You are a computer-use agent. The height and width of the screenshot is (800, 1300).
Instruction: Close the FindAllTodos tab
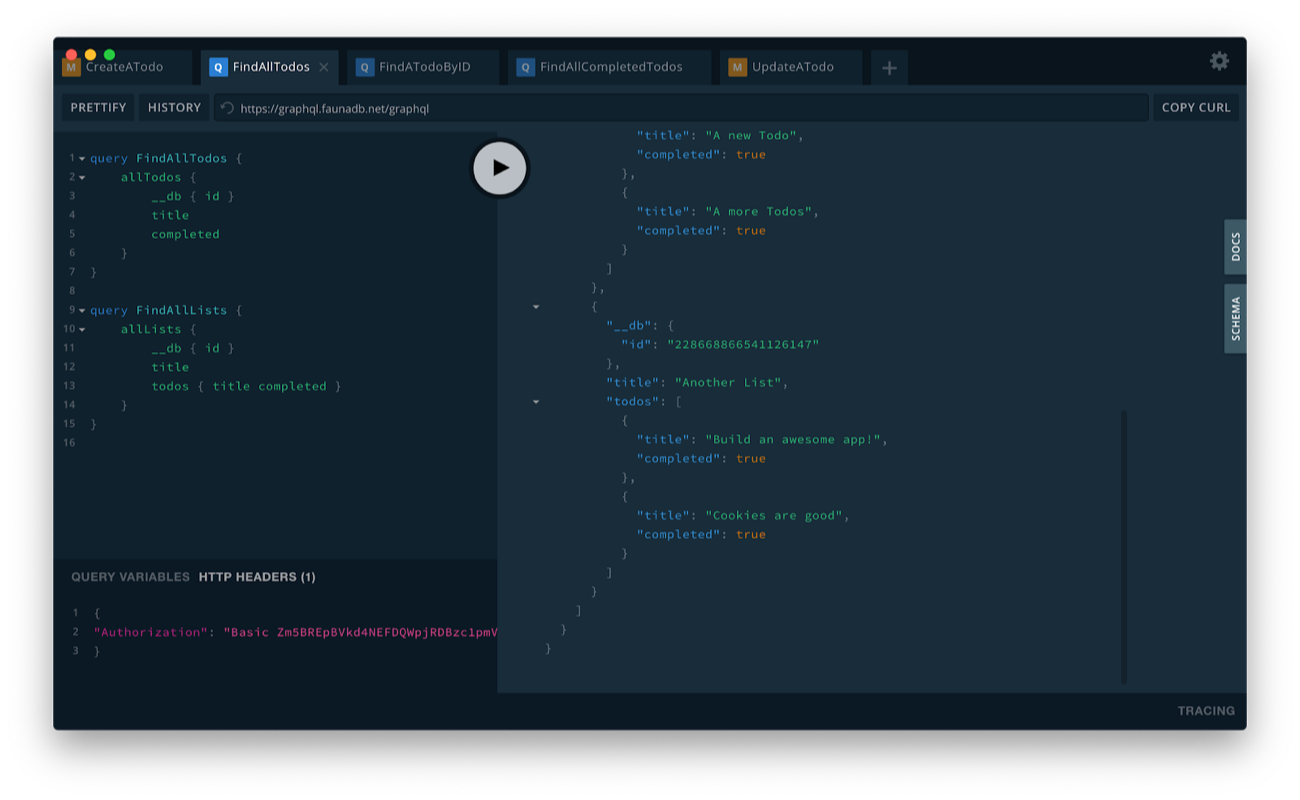(x=323, y=67)
